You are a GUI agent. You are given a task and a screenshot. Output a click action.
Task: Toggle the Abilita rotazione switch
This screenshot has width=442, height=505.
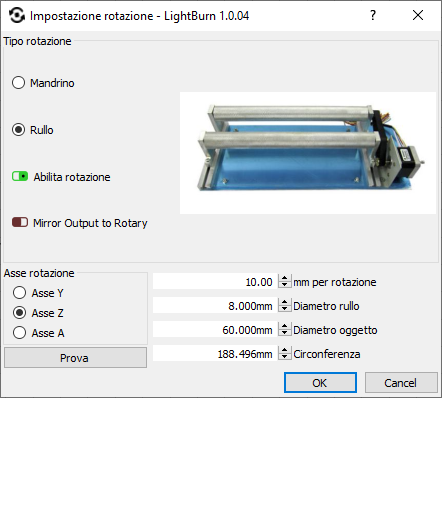tap(20, 176)
